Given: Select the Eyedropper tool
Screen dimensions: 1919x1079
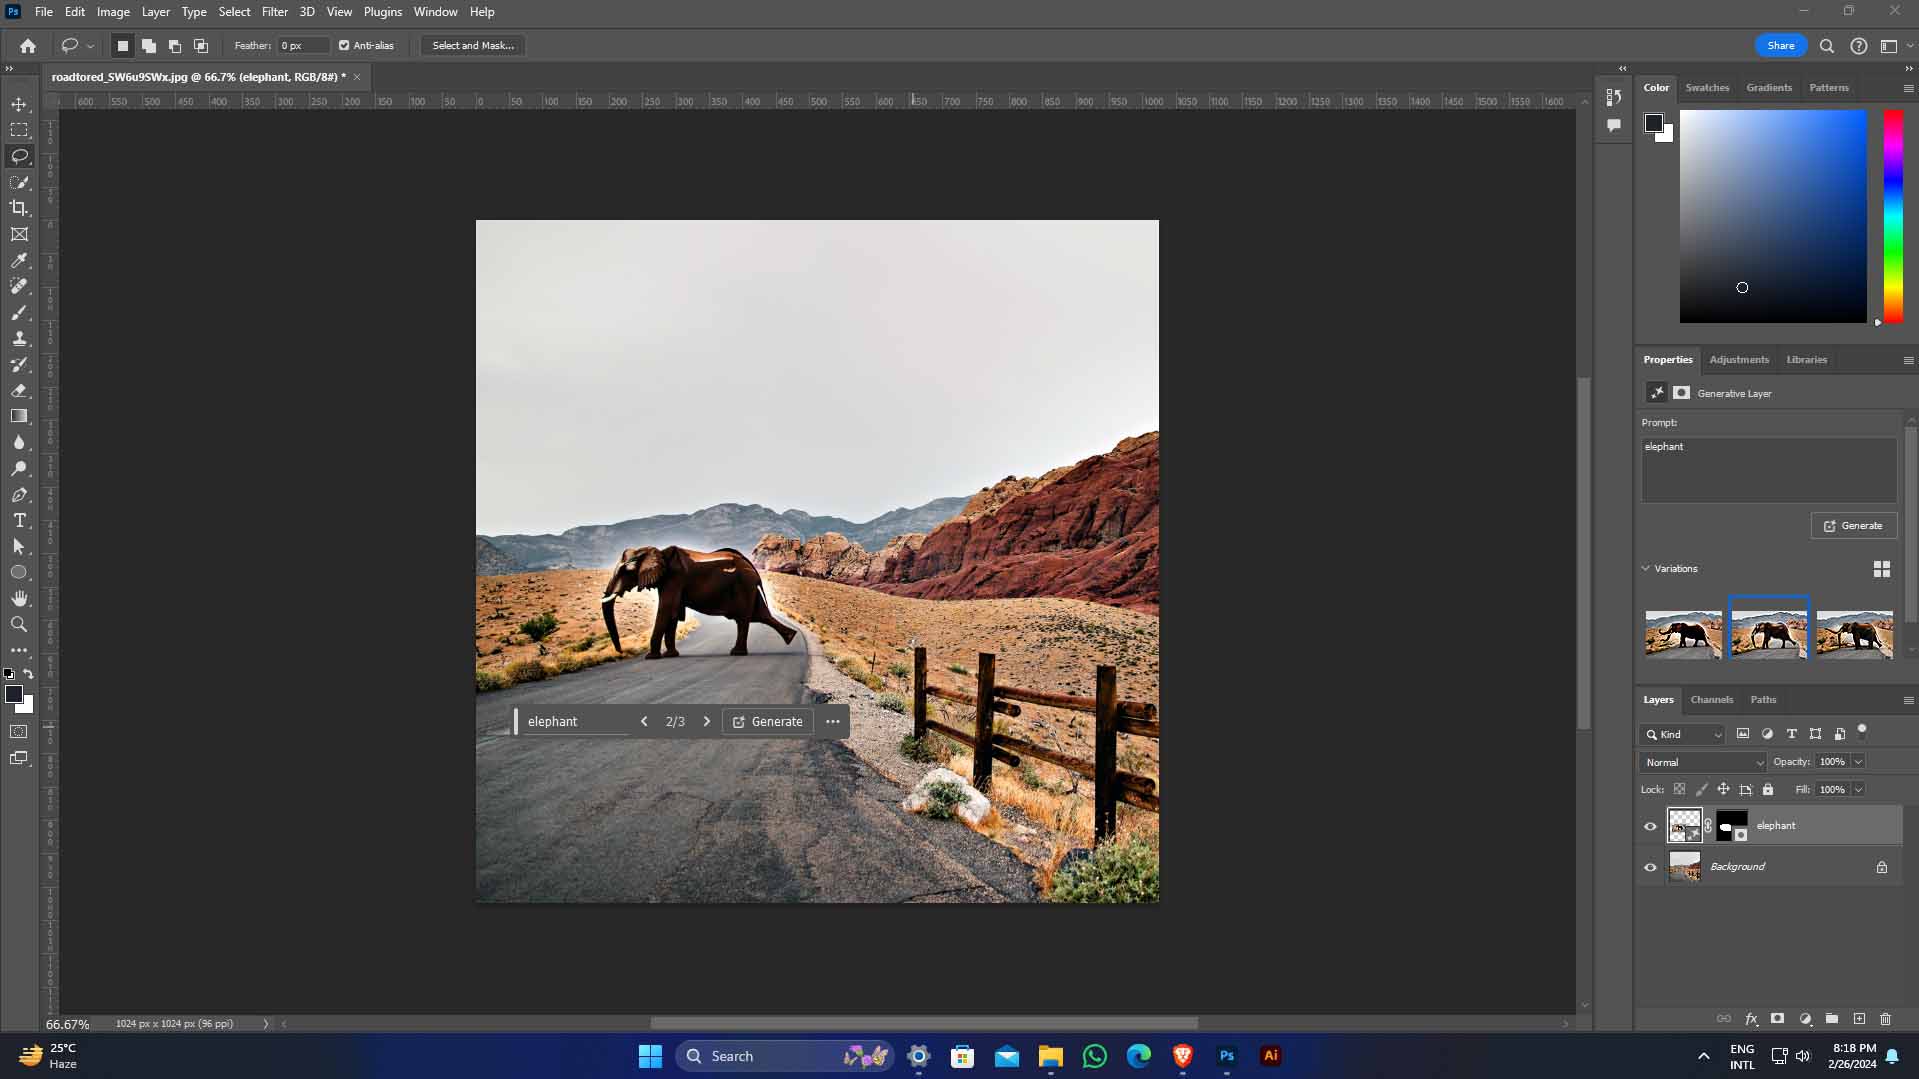Looking at the screenshot, I should (x=19, y=261).
